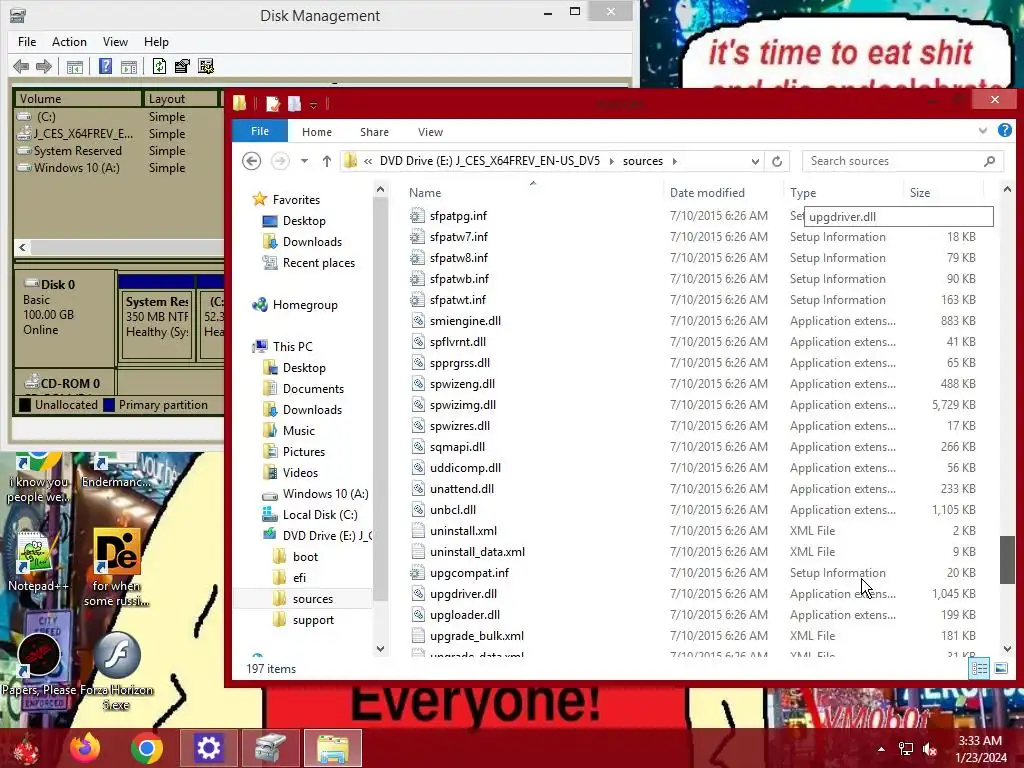
Task: Select Disk 0 in Disk Management graphical view
Action: coord(65,317)
